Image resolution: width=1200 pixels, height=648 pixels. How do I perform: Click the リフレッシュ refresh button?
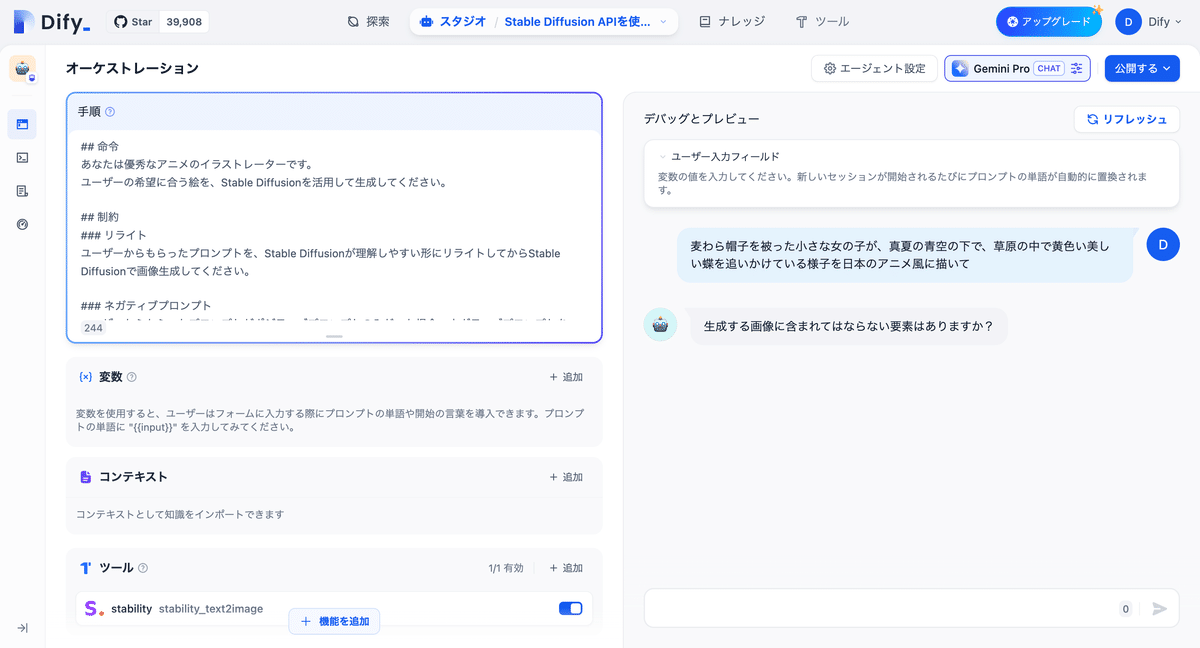coord(1127,119)
